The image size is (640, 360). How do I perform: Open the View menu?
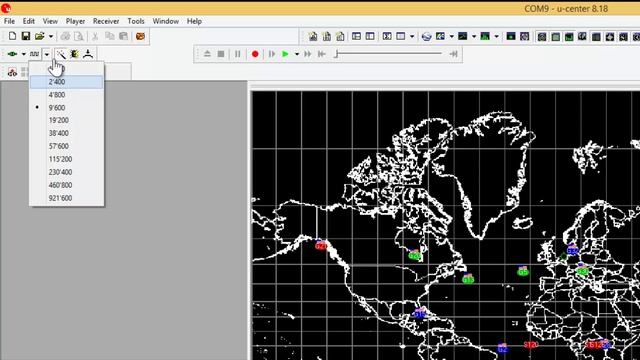50,21
